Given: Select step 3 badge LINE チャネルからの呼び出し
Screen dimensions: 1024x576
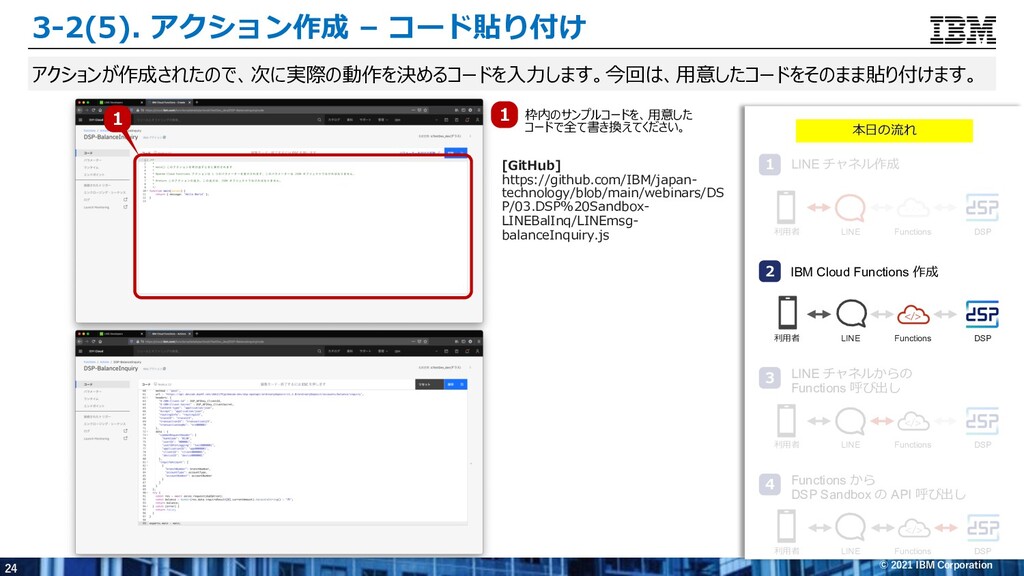Looking at the screenshot, I should tap(769, 378).
